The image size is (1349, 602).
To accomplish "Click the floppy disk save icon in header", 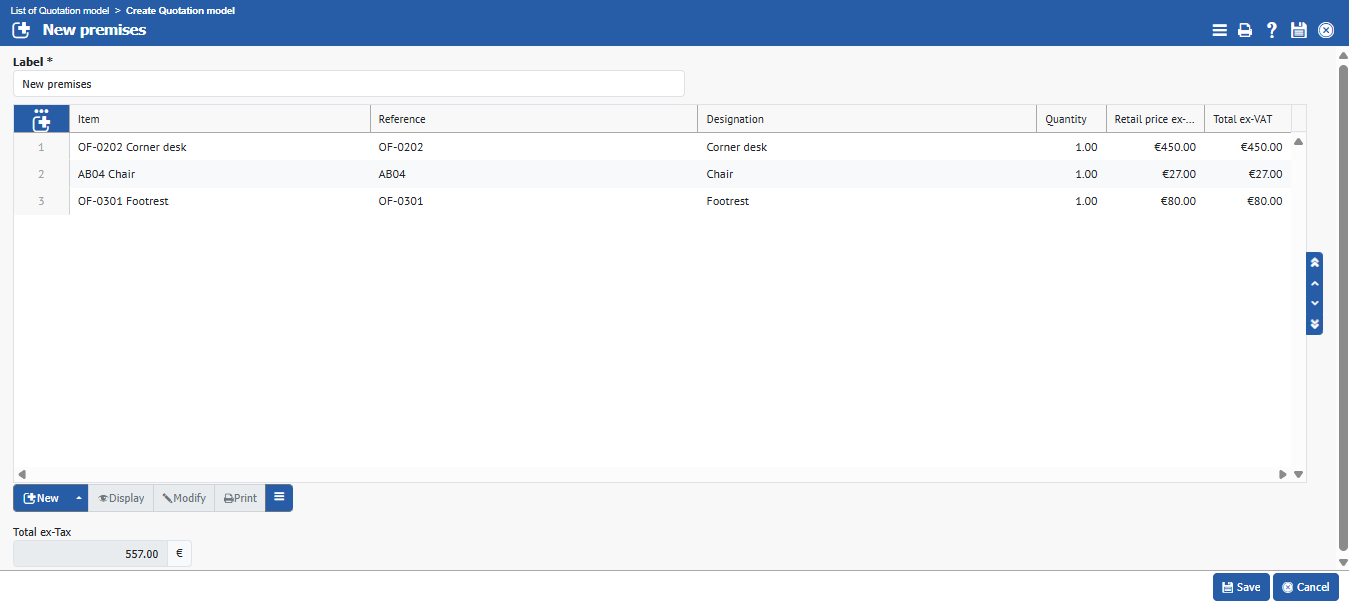I will [1298, 30].
